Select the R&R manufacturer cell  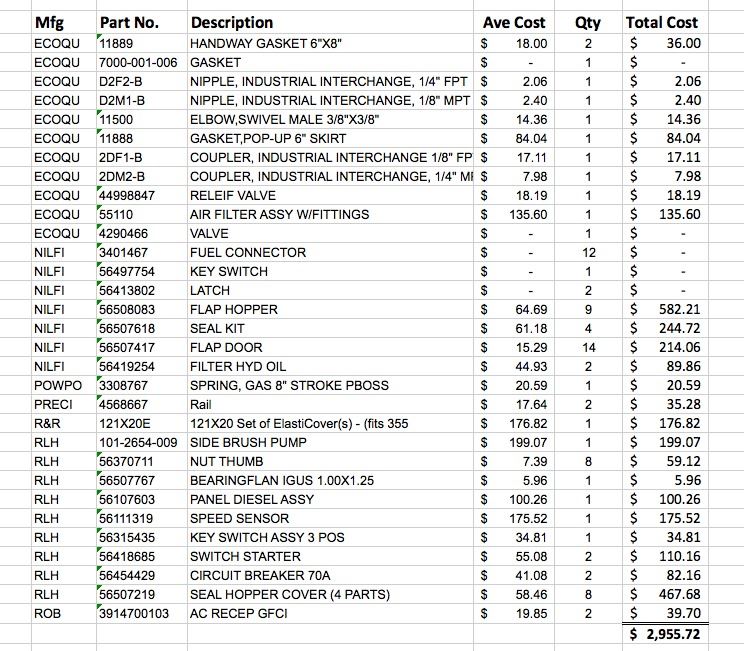tap(47, 424)
